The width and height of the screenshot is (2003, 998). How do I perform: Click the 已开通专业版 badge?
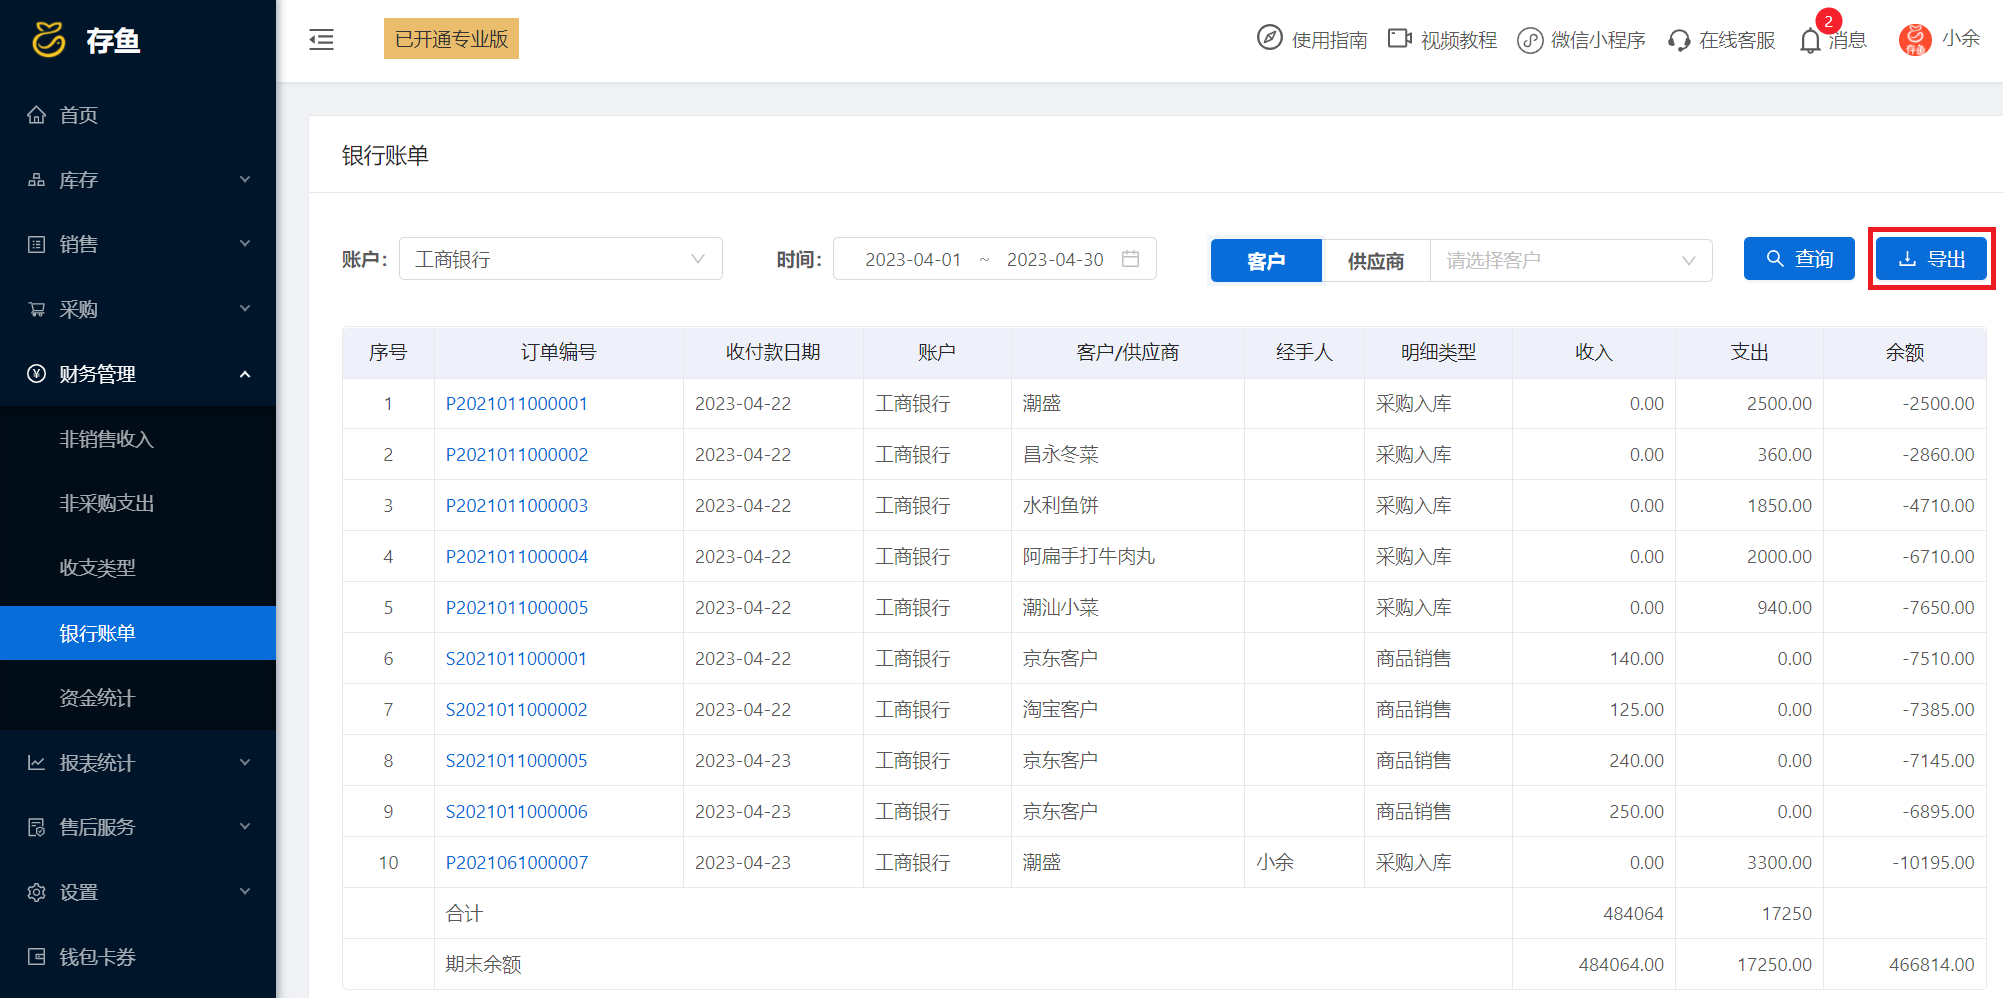tap(451, 39)
